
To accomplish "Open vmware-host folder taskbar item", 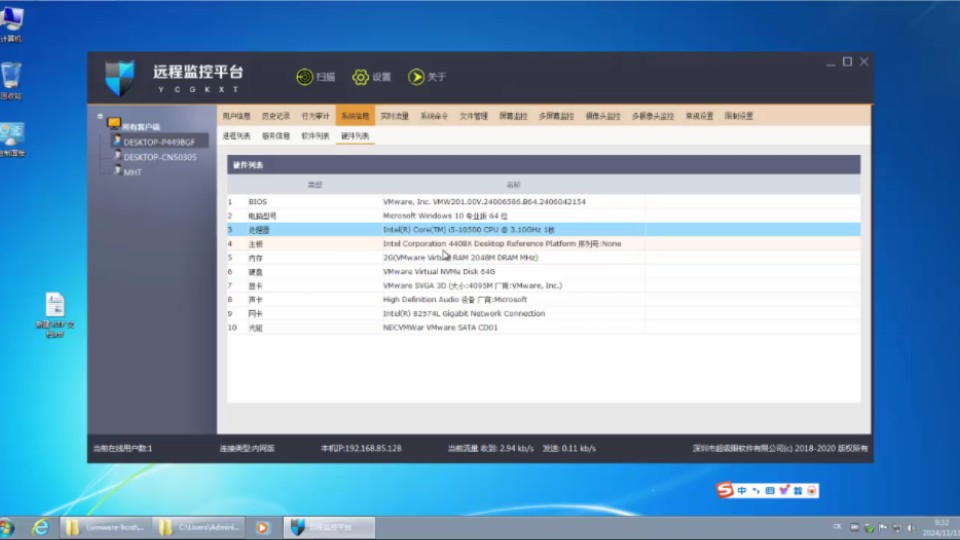I will coord(105,527).
